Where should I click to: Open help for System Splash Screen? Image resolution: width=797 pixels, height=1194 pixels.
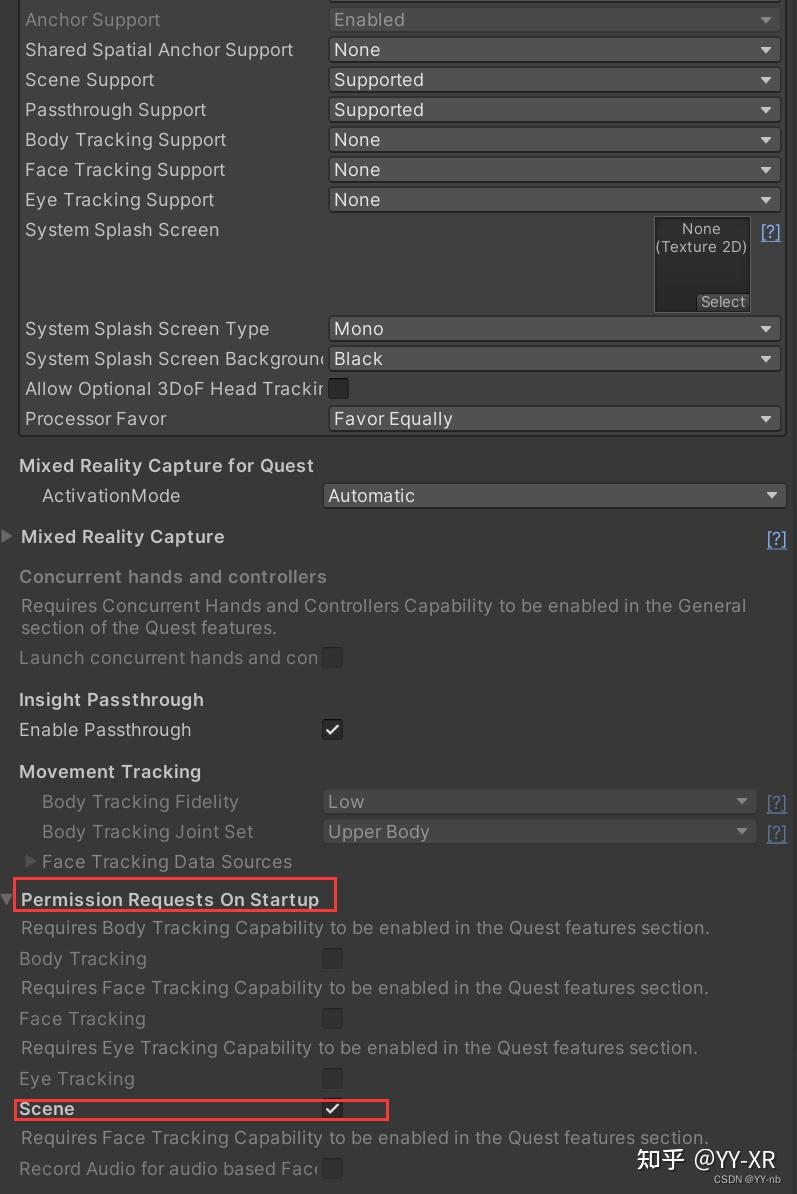(770, 231)
